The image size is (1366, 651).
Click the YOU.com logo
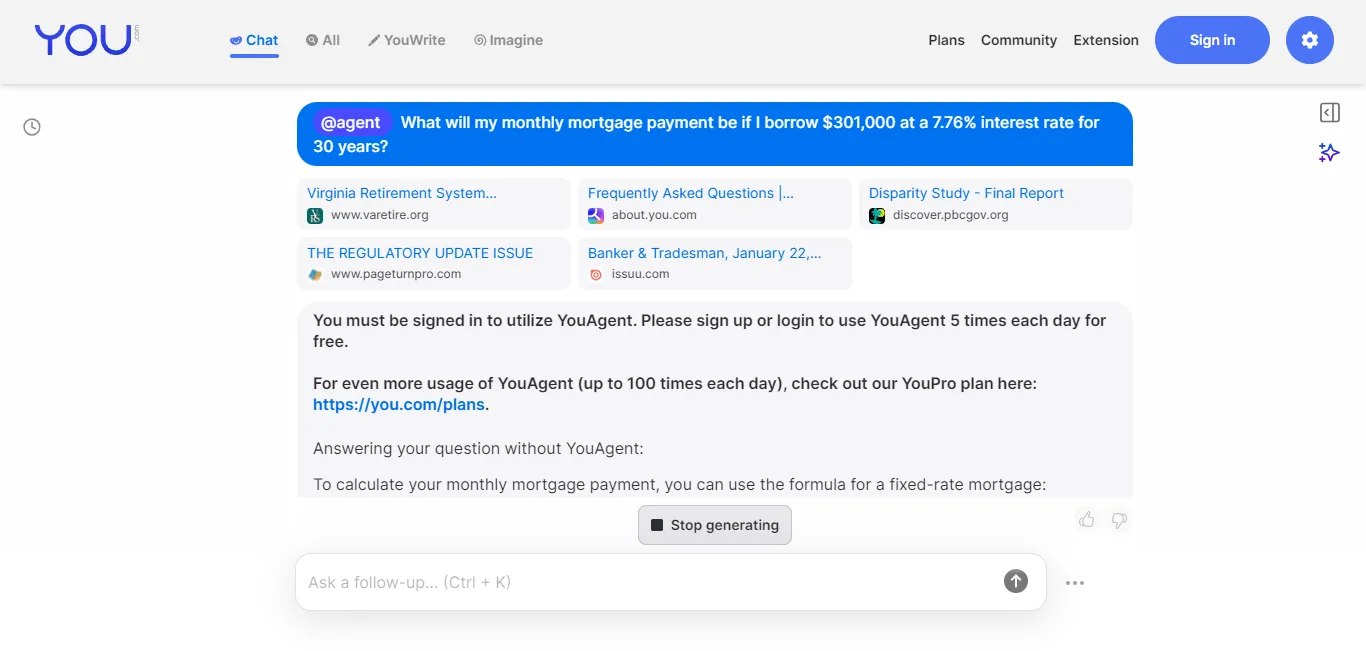[87, 40]
